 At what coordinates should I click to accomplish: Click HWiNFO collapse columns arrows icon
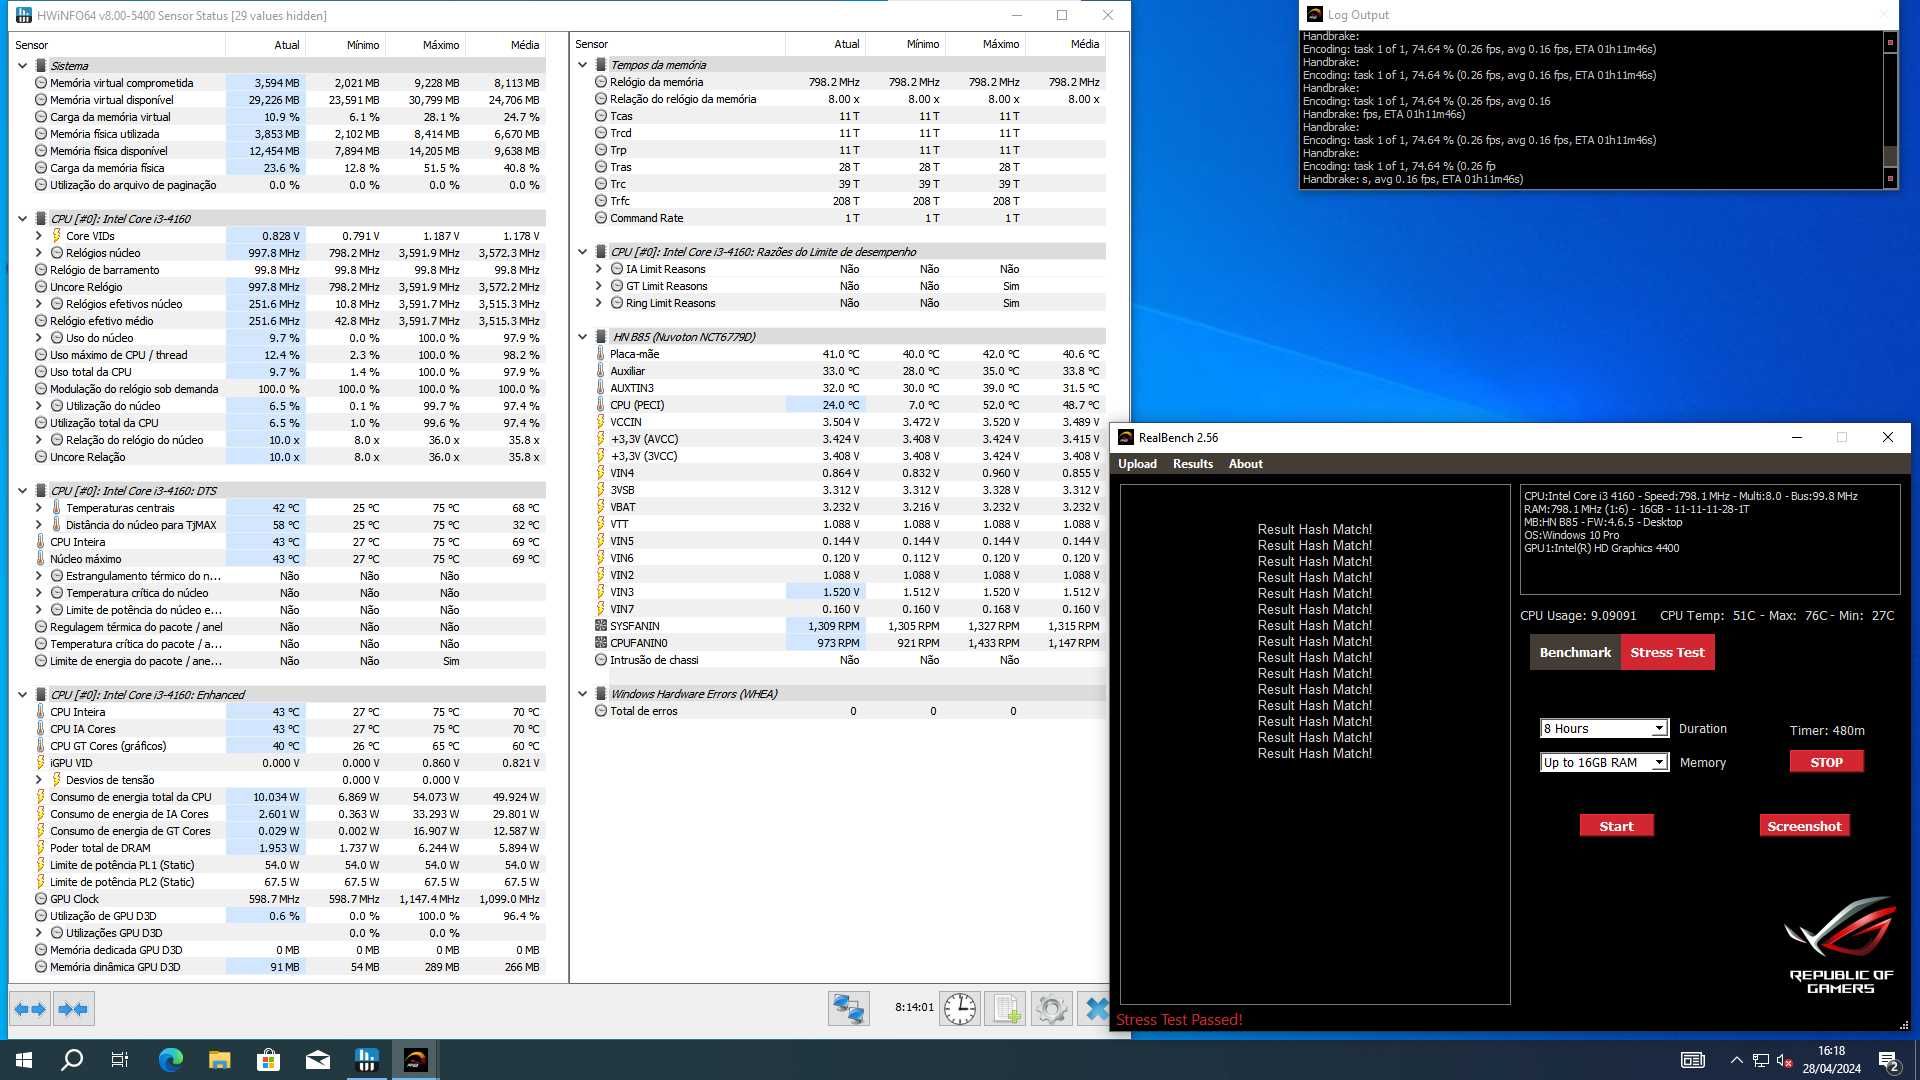73,1009
